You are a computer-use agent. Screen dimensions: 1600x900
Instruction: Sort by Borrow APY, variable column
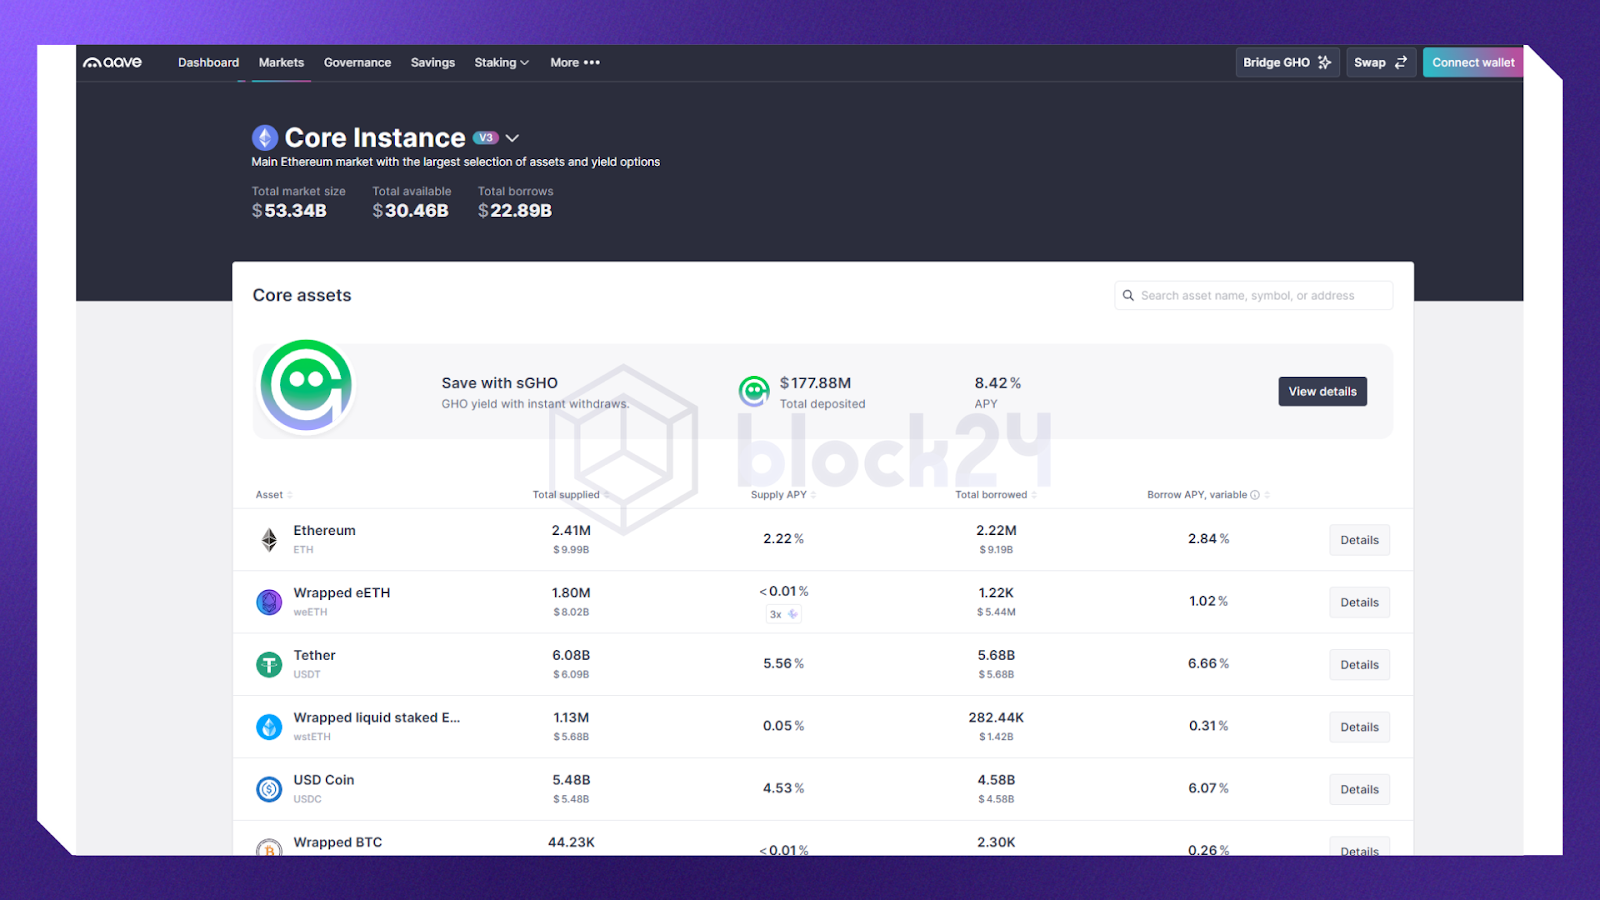[1208, 495]
